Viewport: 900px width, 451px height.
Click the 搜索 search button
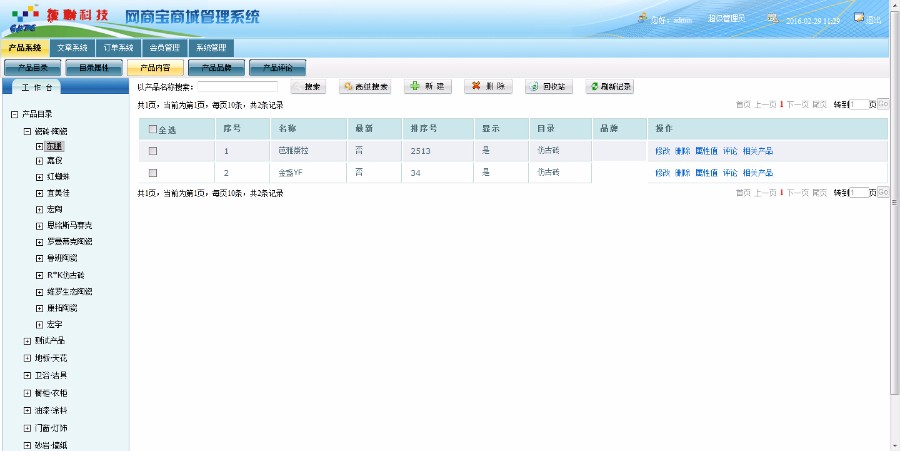(308, 87)
